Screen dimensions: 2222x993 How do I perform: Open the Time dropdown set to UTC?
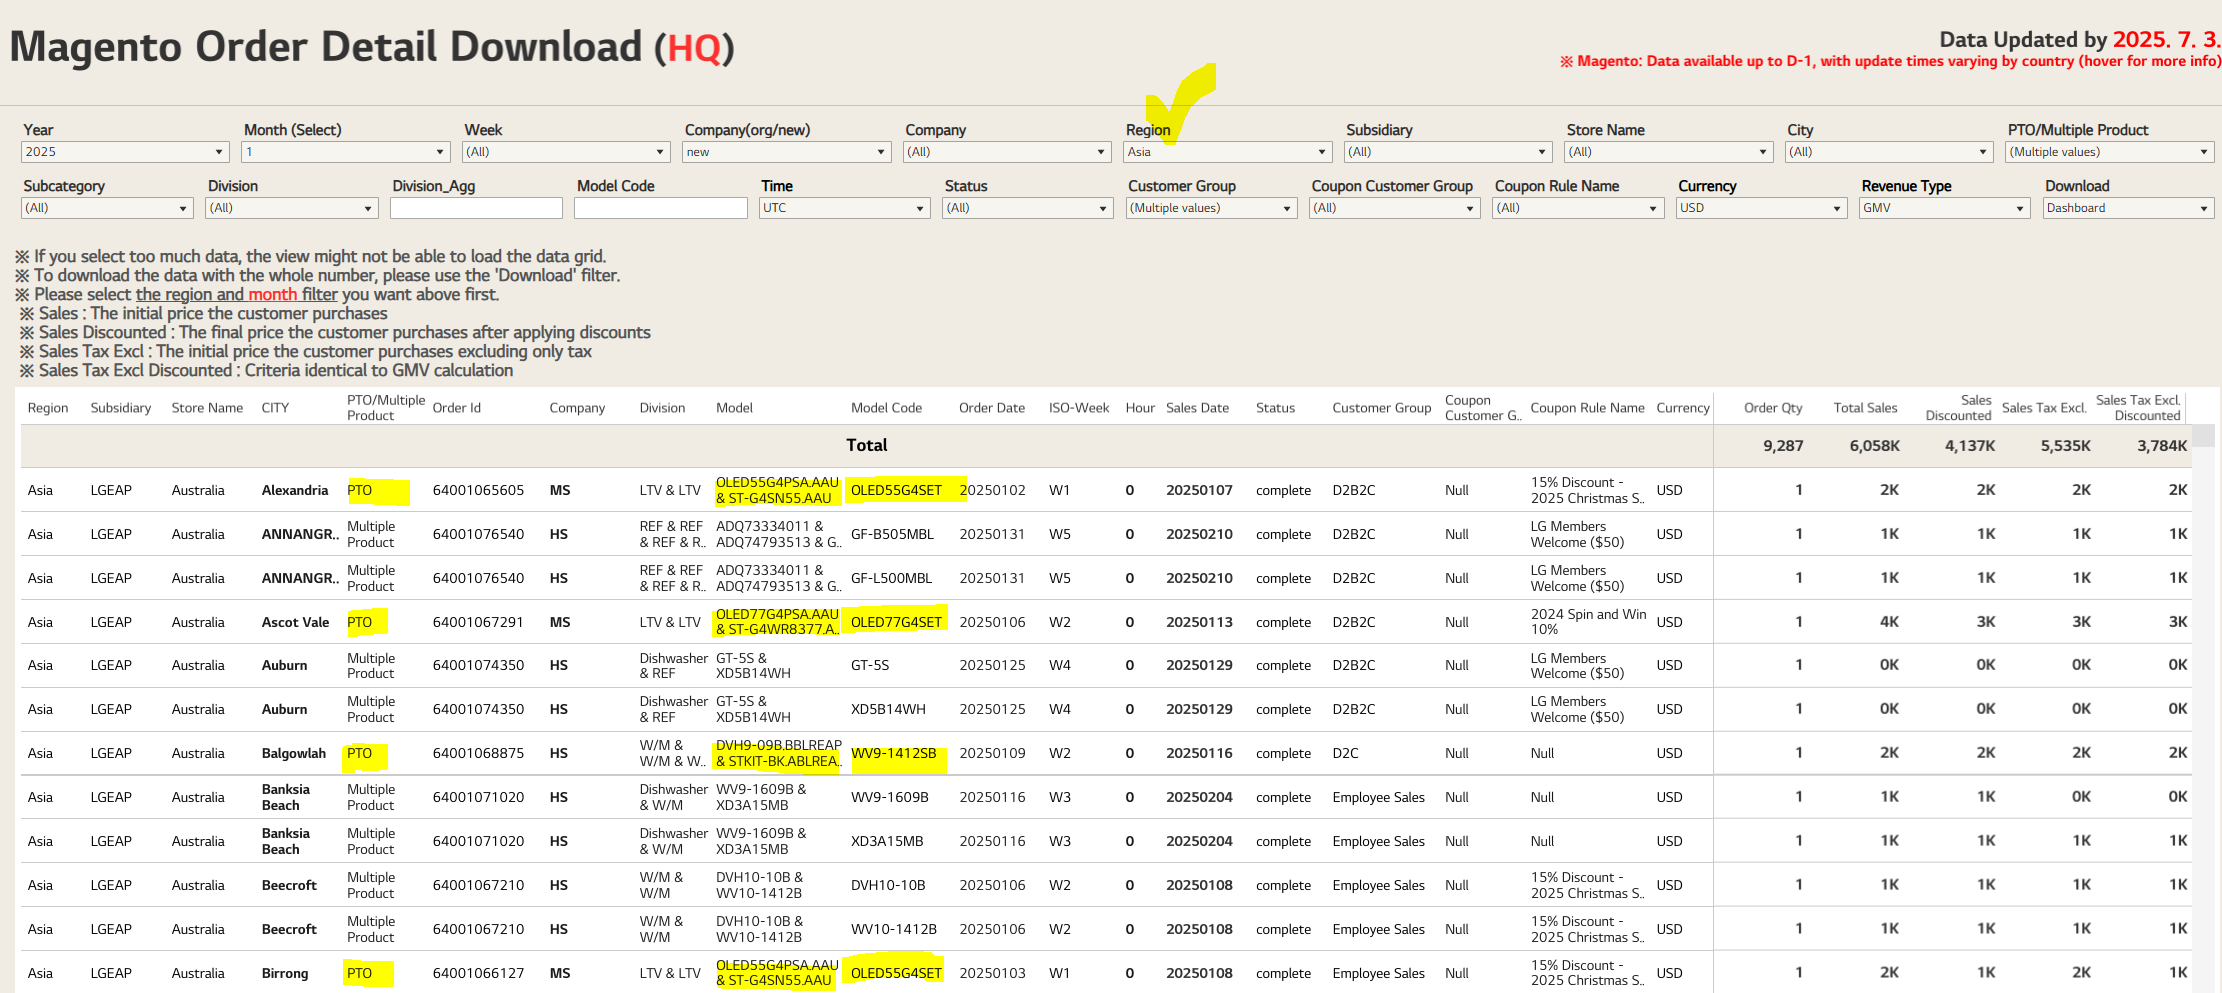[x=844, y=208]
